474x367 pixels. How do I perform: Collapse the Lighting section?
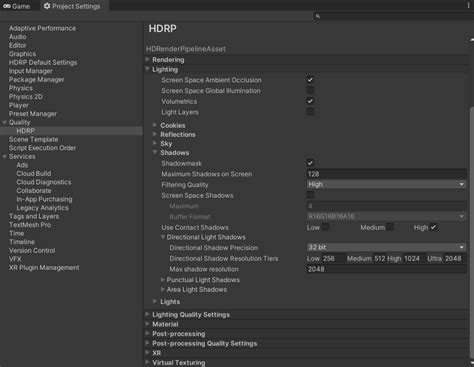(147, 69)
